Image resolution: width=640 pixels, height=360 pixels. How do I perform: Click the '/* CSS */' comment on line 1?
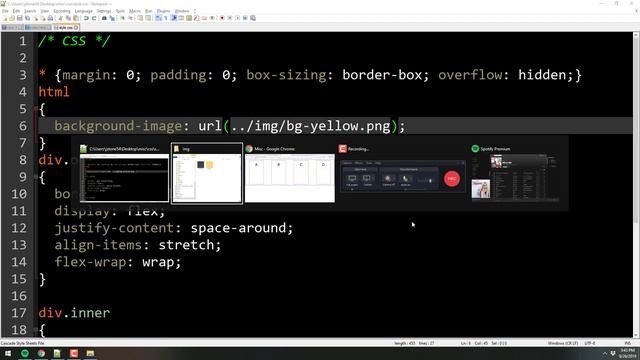coord(74,41)
